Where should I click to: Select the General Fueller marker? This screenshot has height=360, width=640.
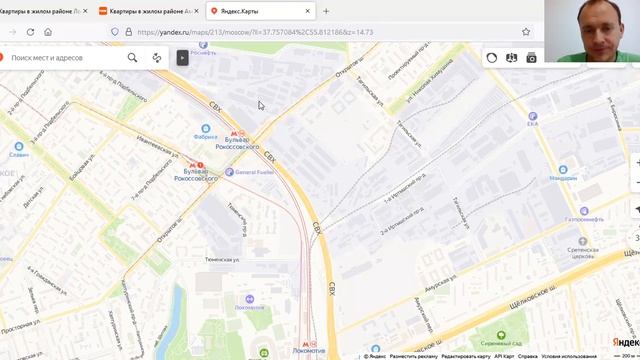[x=229, y=172]
